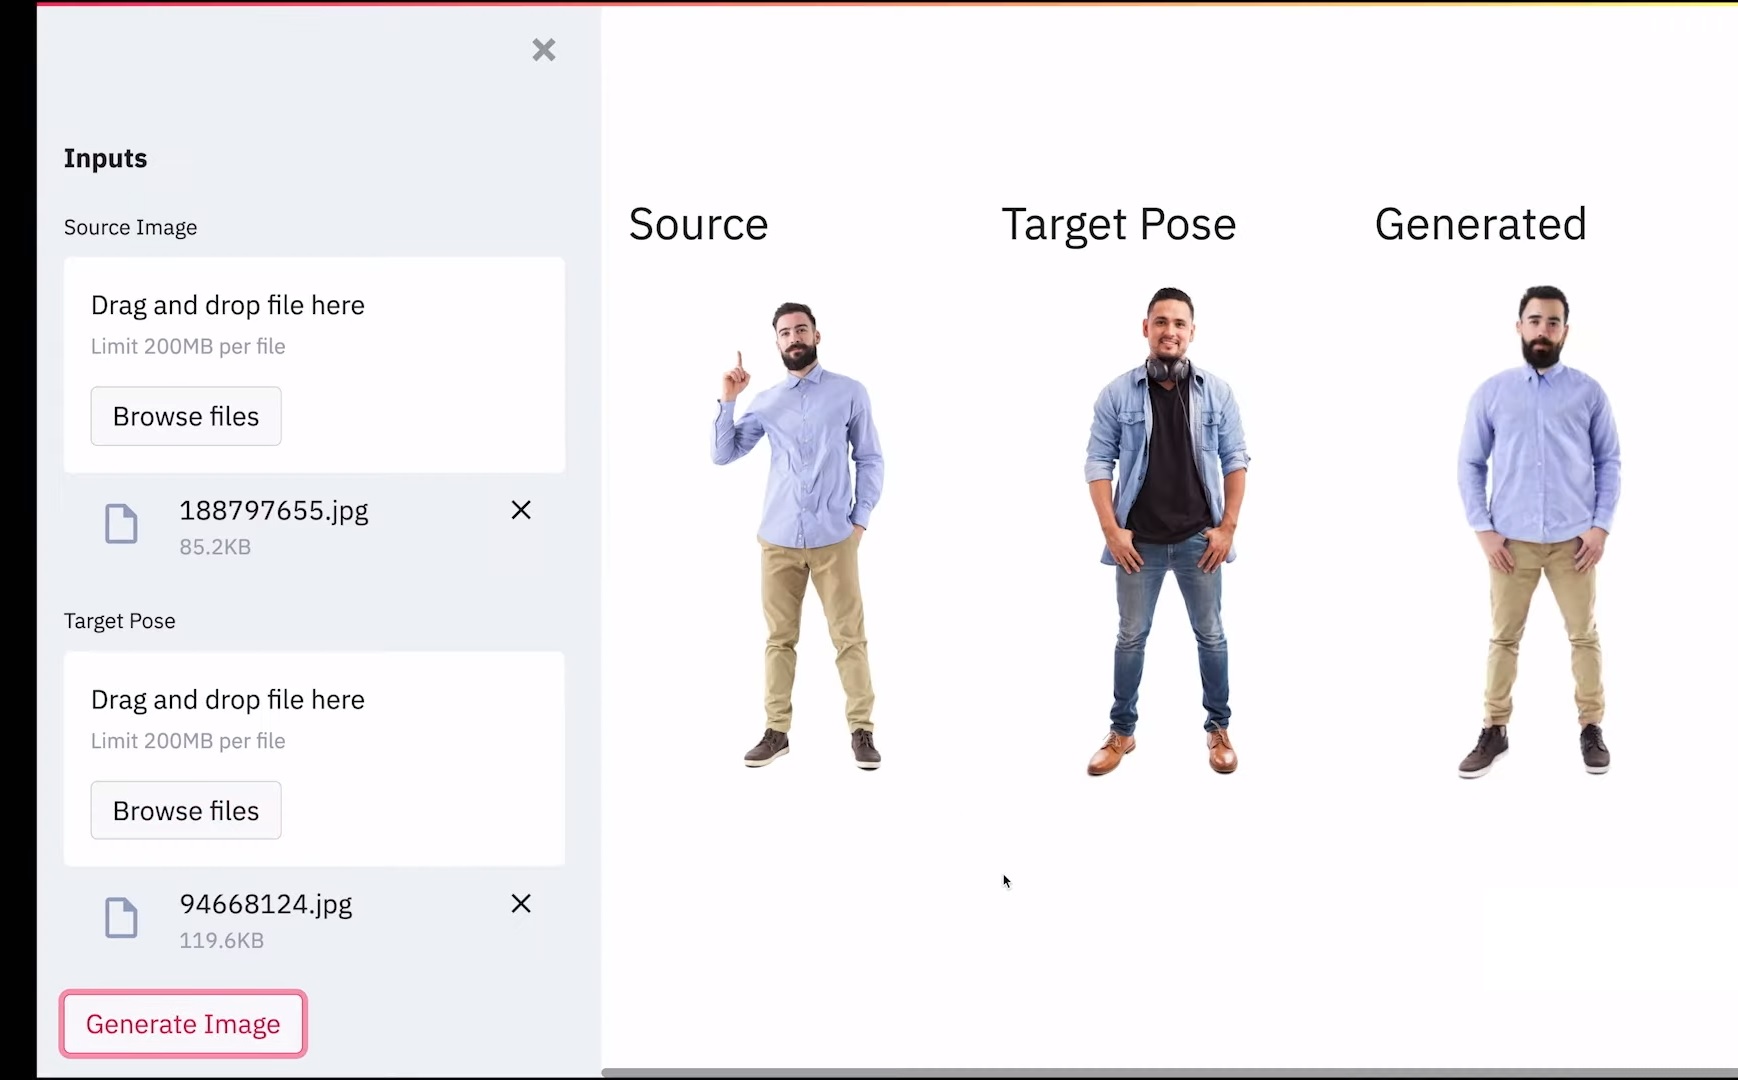Click the 85.2KB file size text
1738x1080 pixels.
215,547
